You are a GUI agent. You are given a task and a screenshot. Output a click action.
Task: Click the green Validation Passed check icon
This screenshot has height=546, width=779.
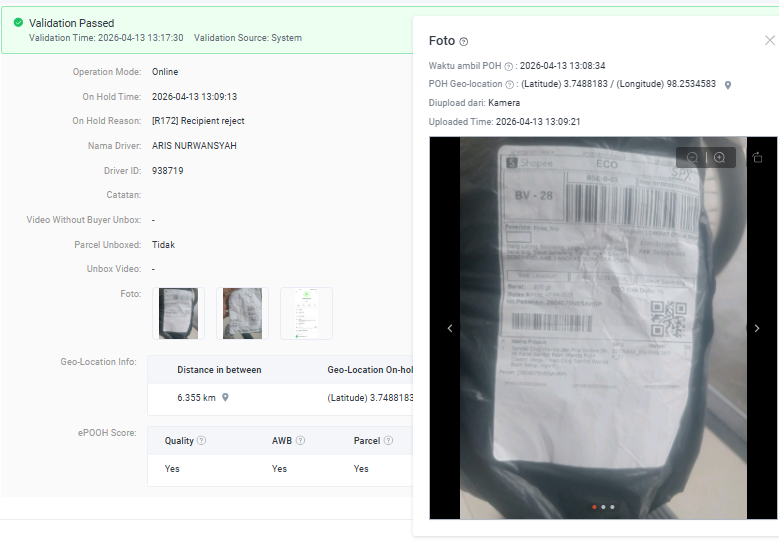[x=18, y=22]
